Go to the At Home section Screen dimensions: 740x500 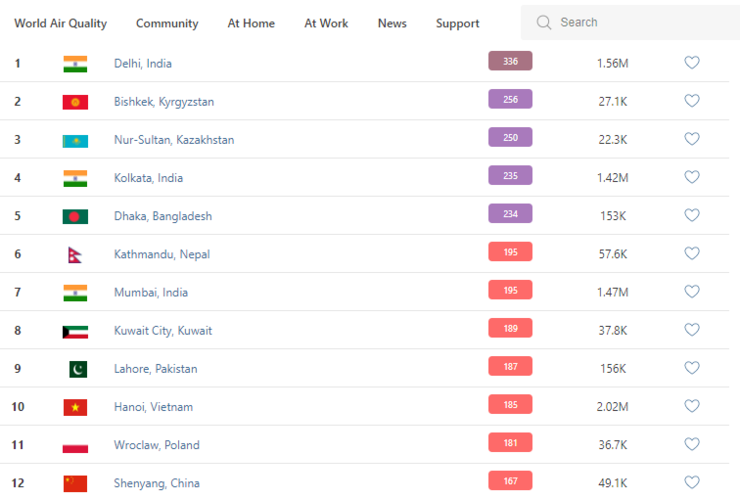[251, 23]
